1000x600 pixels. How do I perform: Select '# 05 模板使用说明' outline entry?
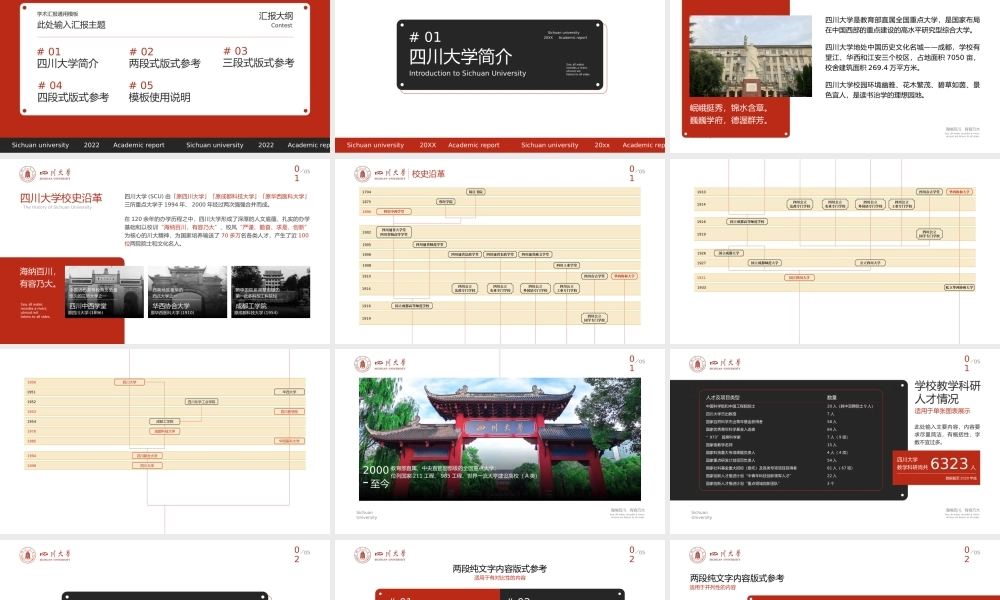click(x=159, y=91)
